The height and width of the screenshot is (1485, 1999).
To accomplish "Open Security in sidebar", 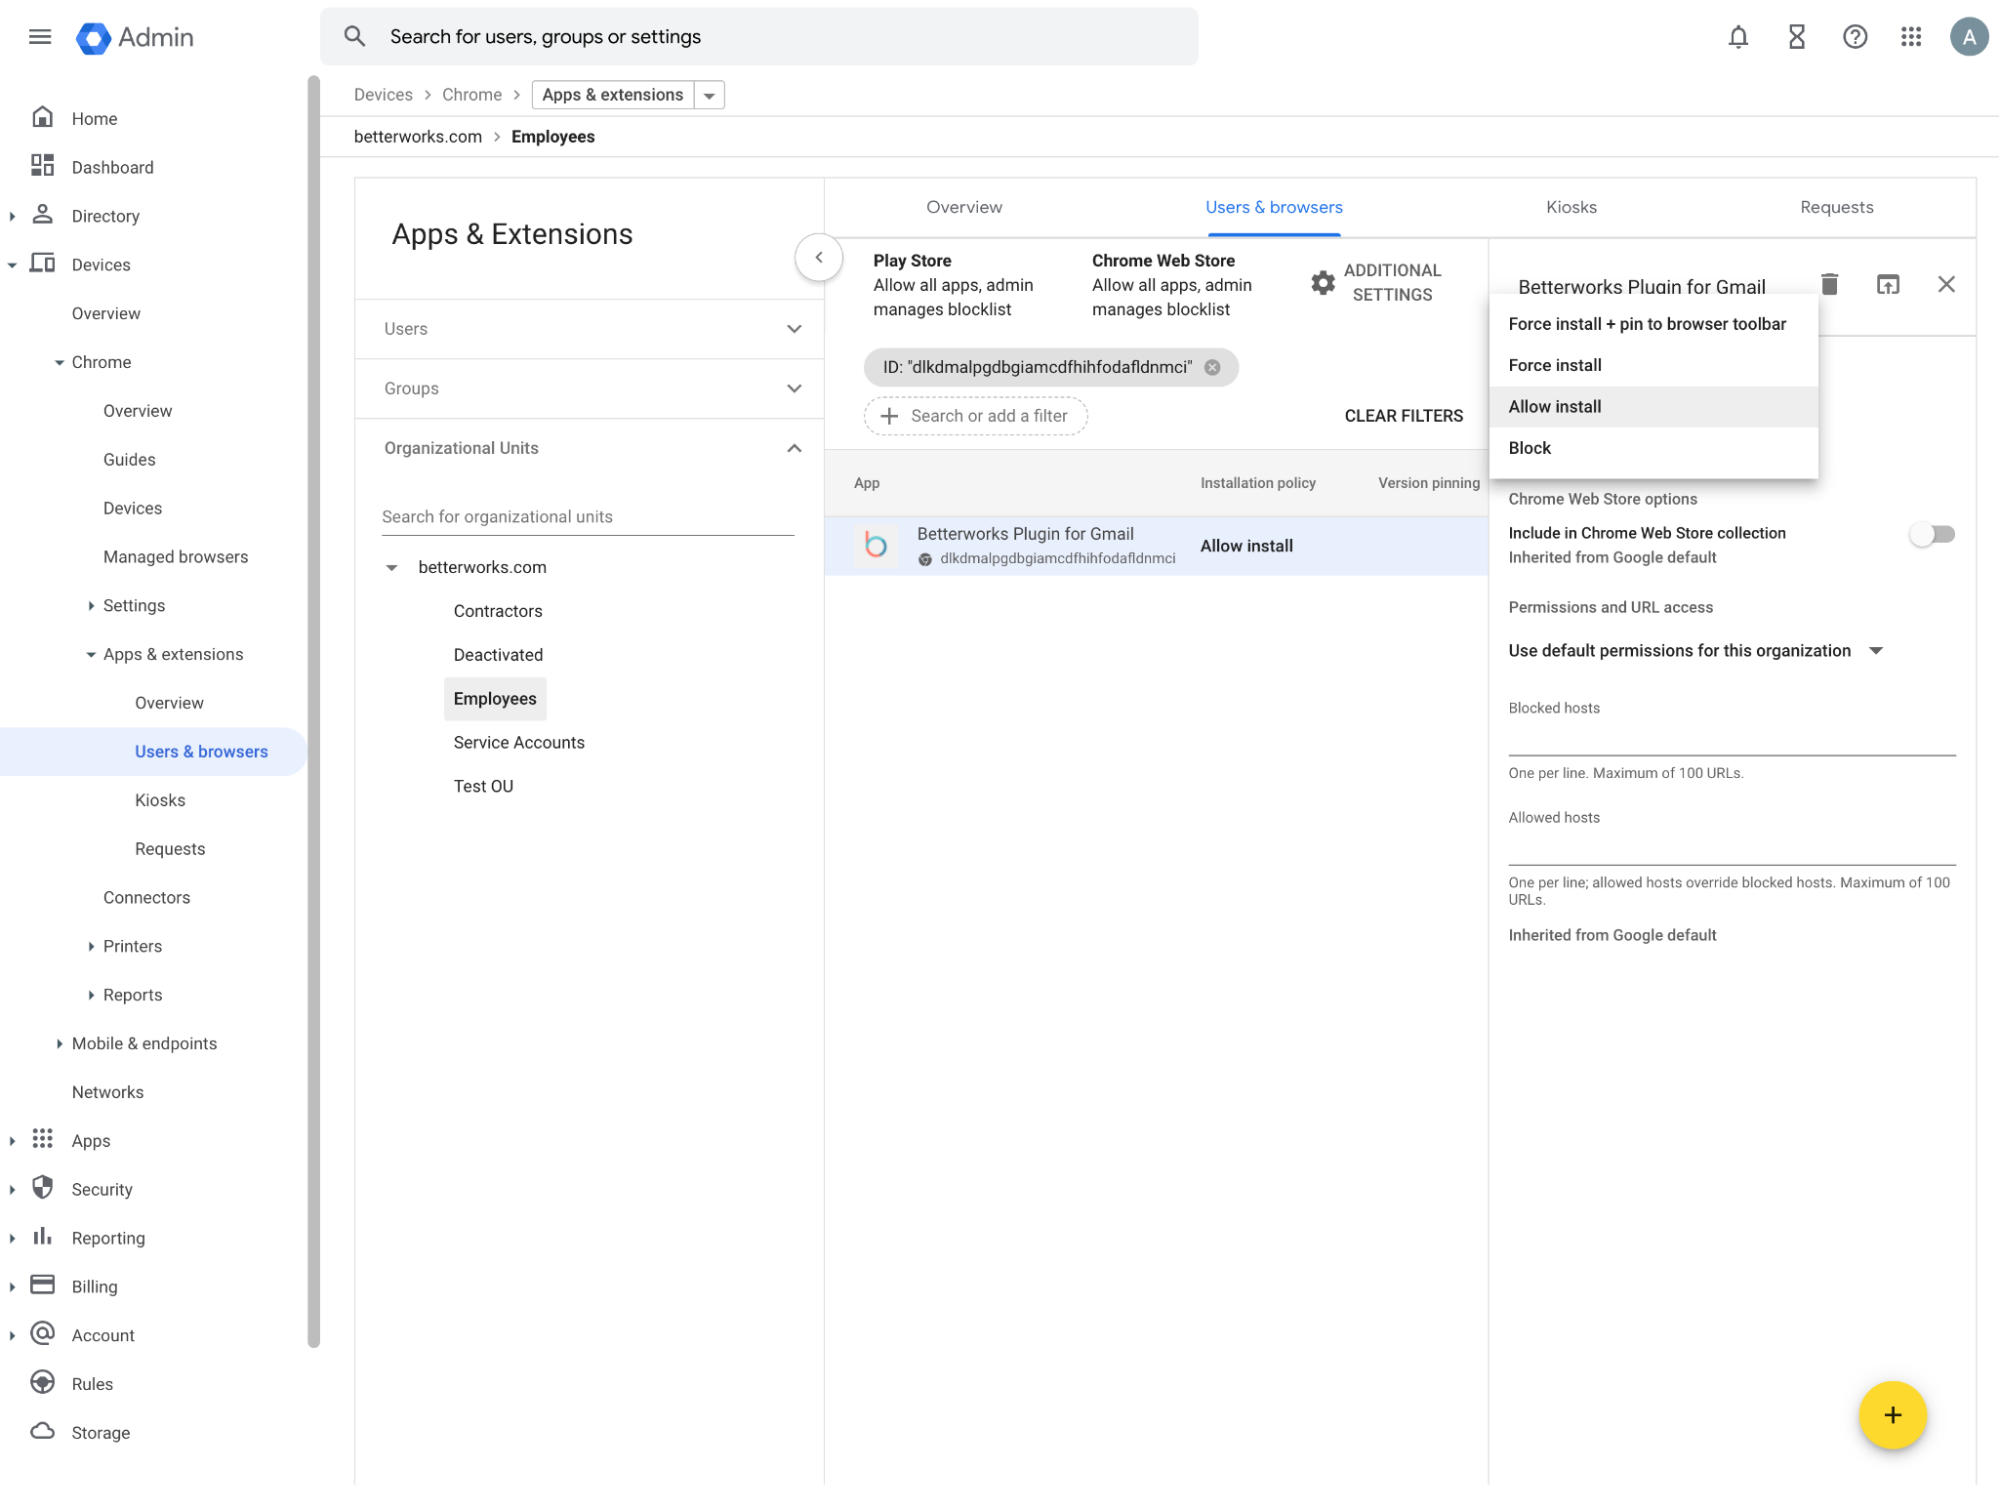I will [x=101, y=1189].
